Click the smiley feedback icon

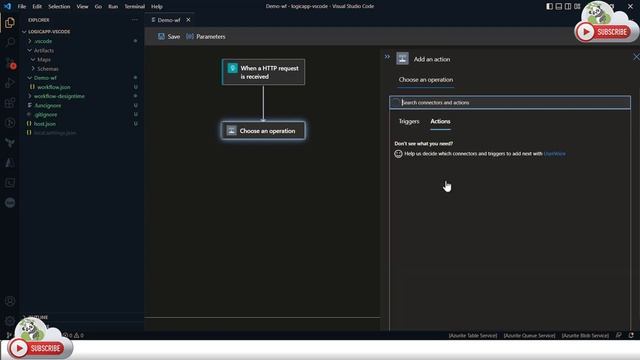pyautogui.click(x=398, y=154)
